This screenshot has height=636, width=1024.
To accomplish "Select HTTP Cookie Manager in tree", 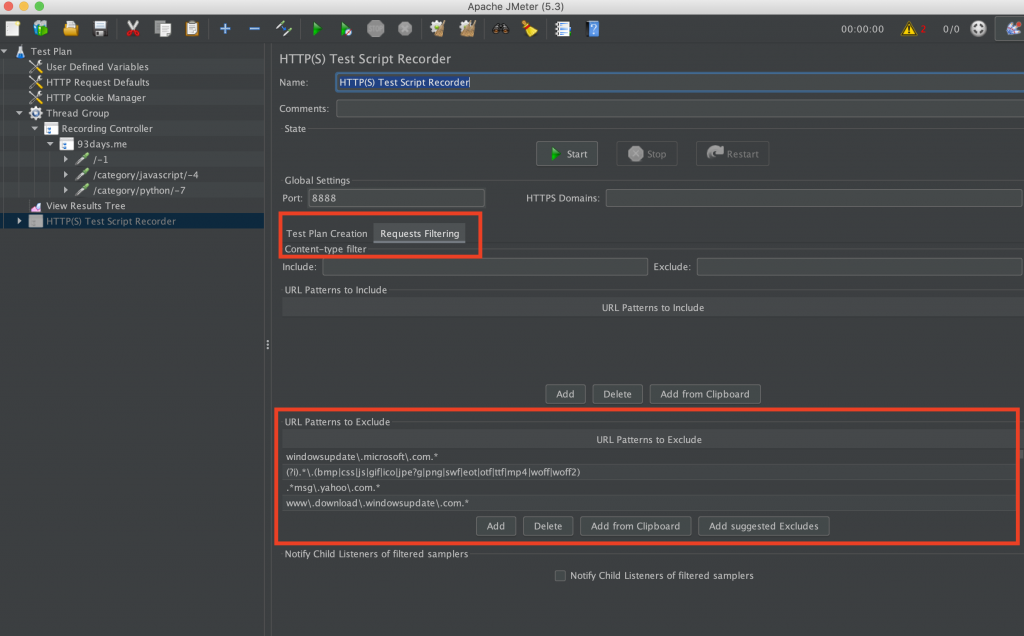I will 96,97.
